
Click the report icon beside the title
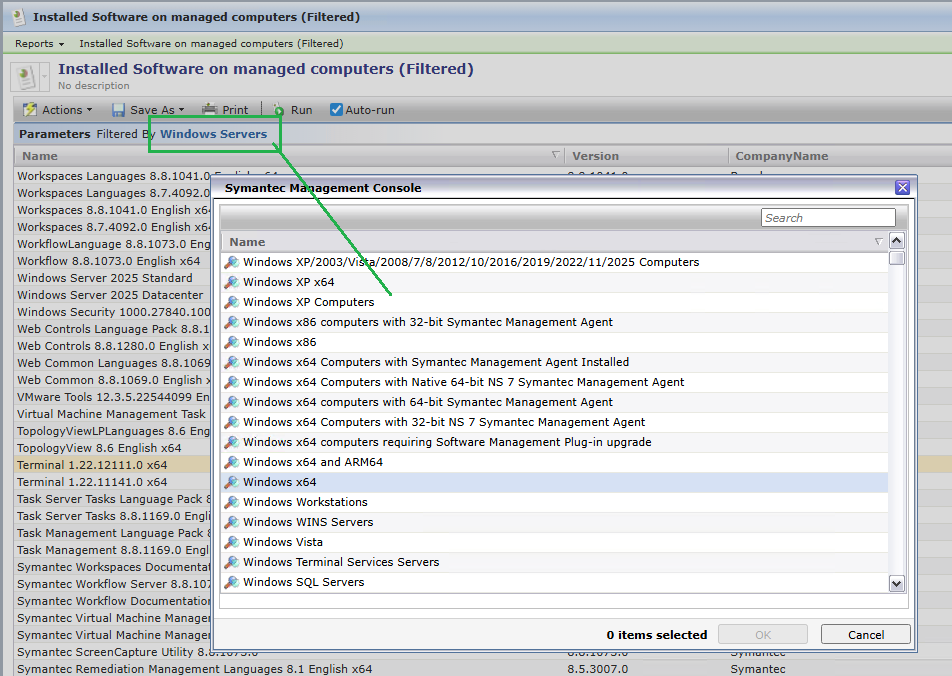25,78
